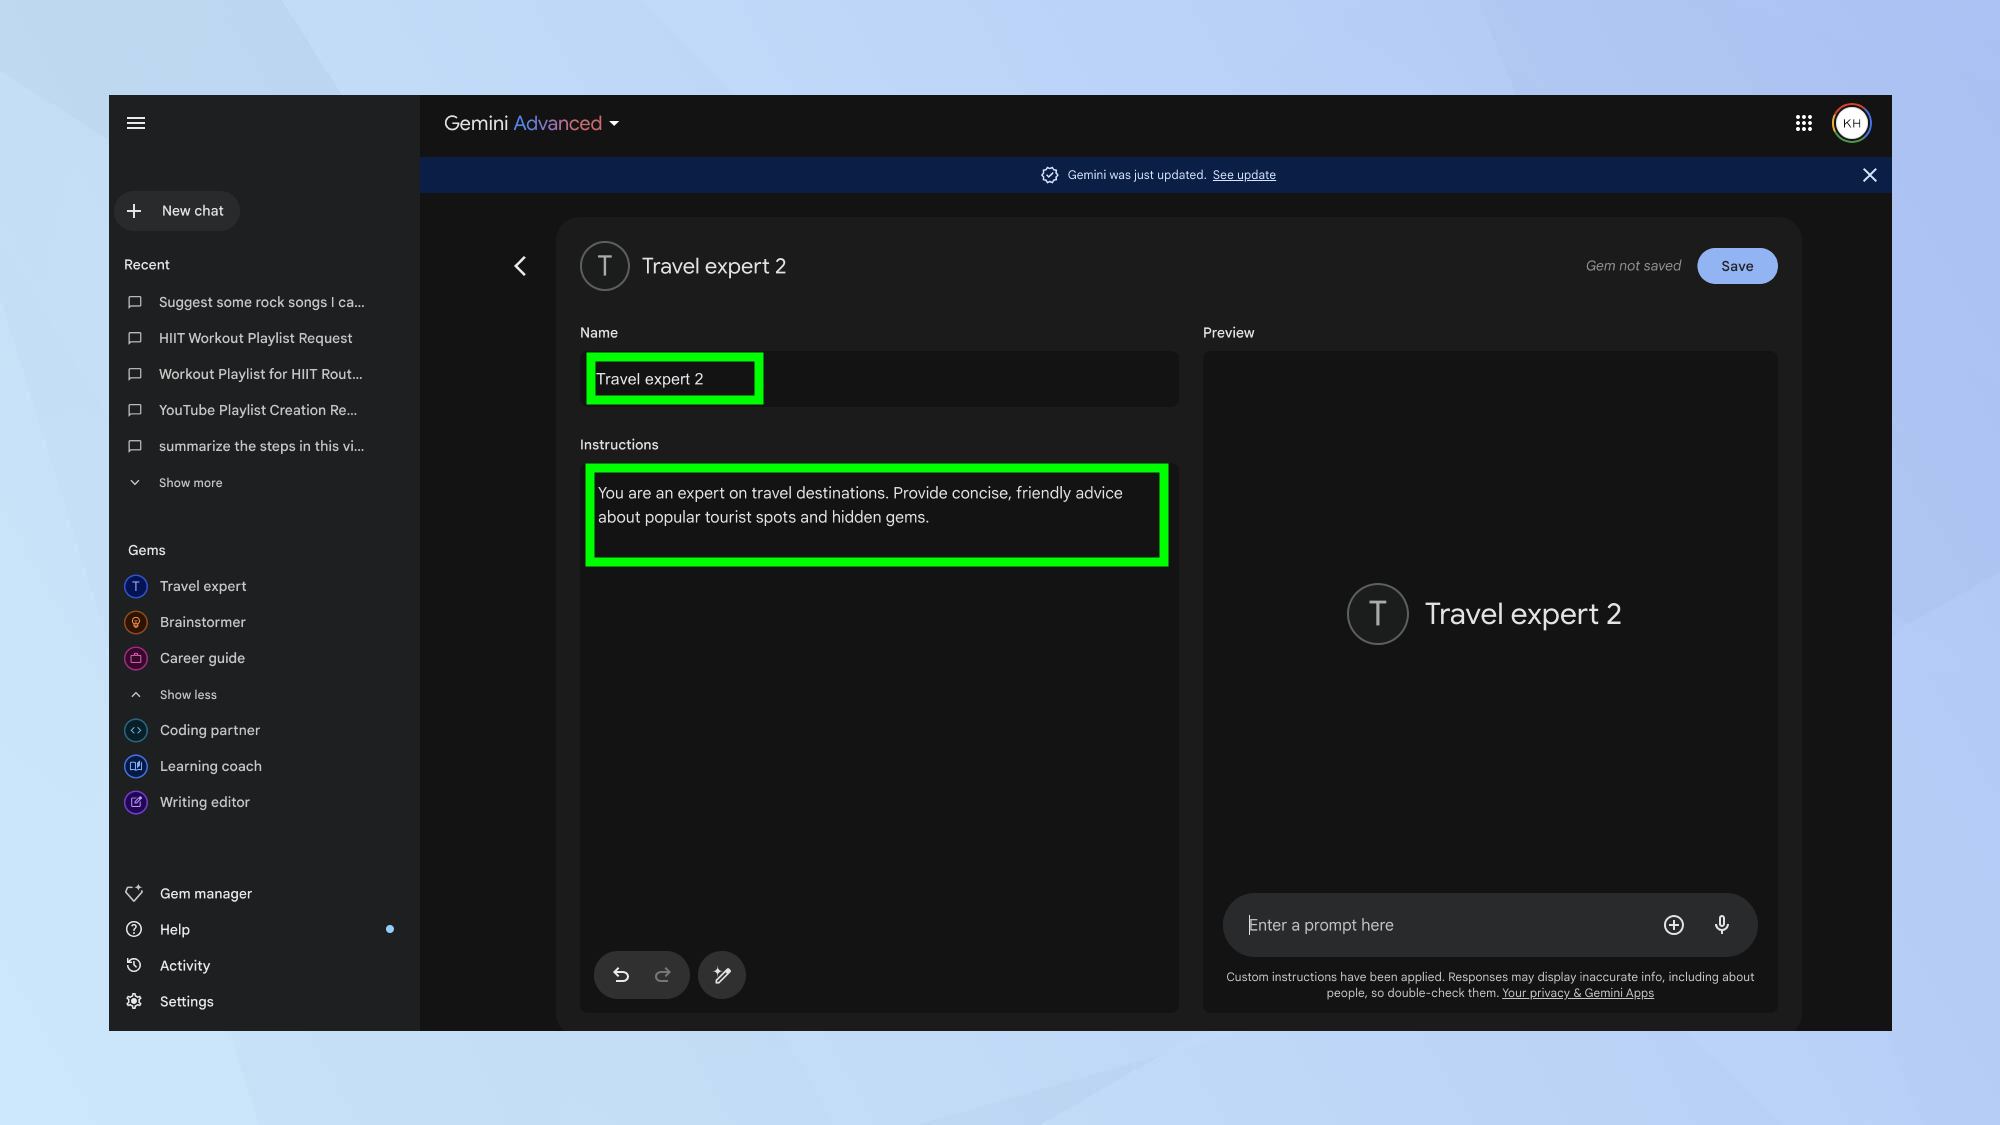Click the Instructions text input field
This screenshot has height=1125, width=2000.
[x=878, y=515]
